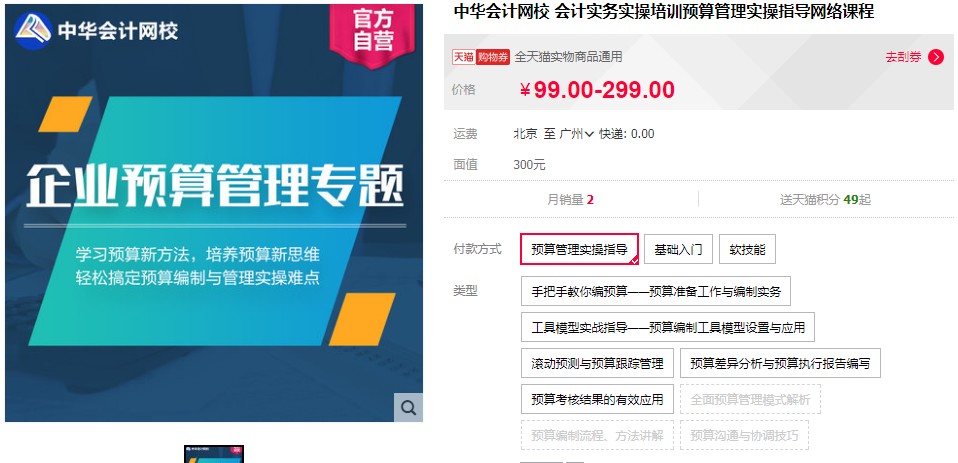Click the 官方自营 ribbon badge
The width and height of the screenshot is (958, 463).
pyautogui.click(x=373, y=32)
